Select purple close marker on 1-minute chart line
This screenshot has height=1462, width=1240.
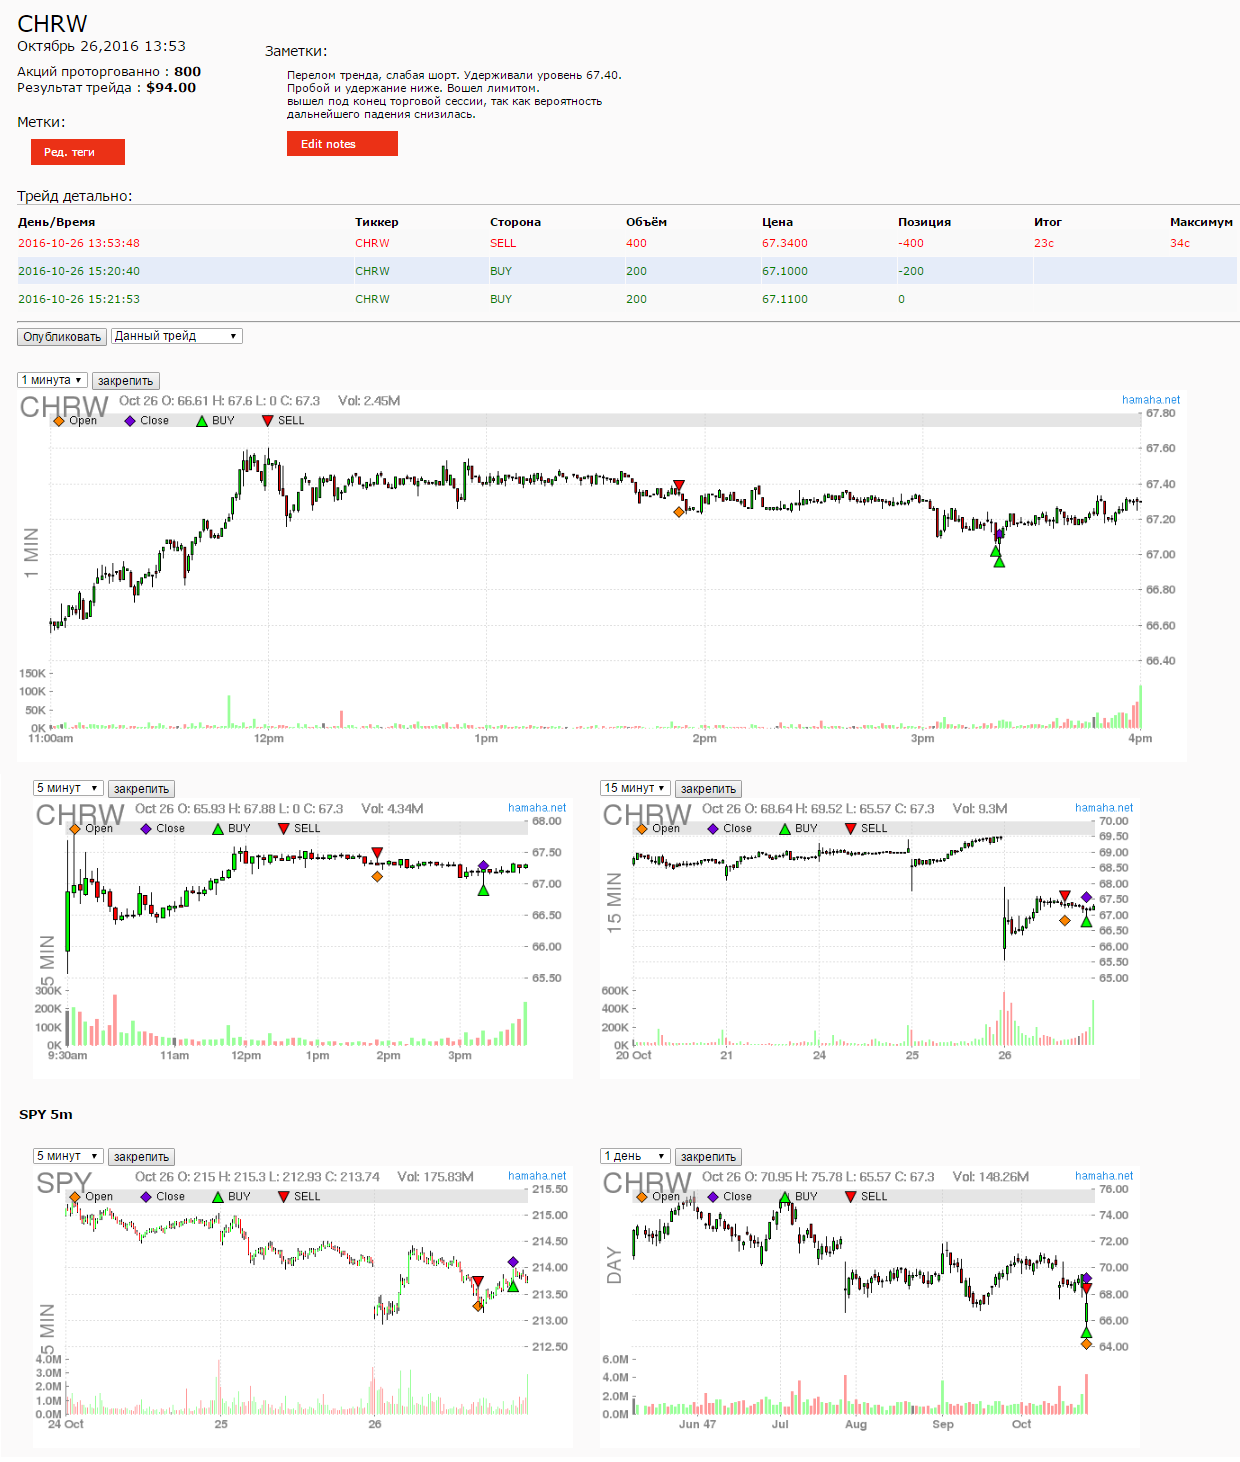pos(999,533)
